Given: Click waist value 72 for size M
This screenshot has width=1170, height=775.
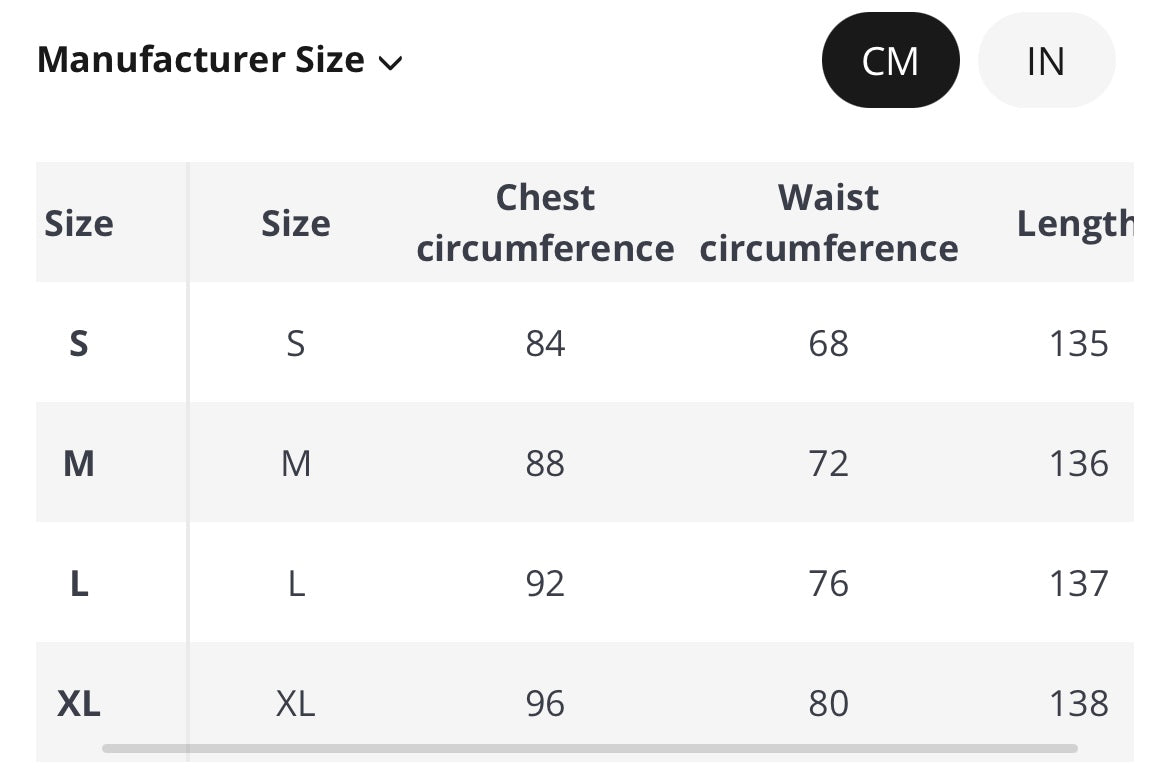Looking at the screenshot, I should [x=828, y=464].
